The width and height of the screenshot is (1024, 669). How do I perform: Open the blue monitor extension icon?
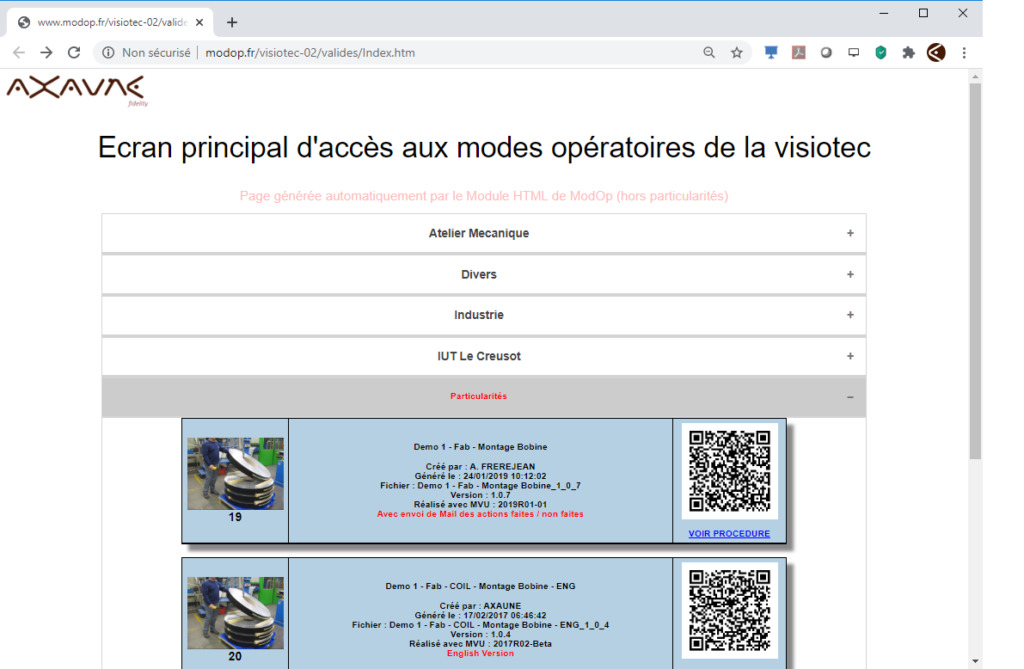(771, 53)
